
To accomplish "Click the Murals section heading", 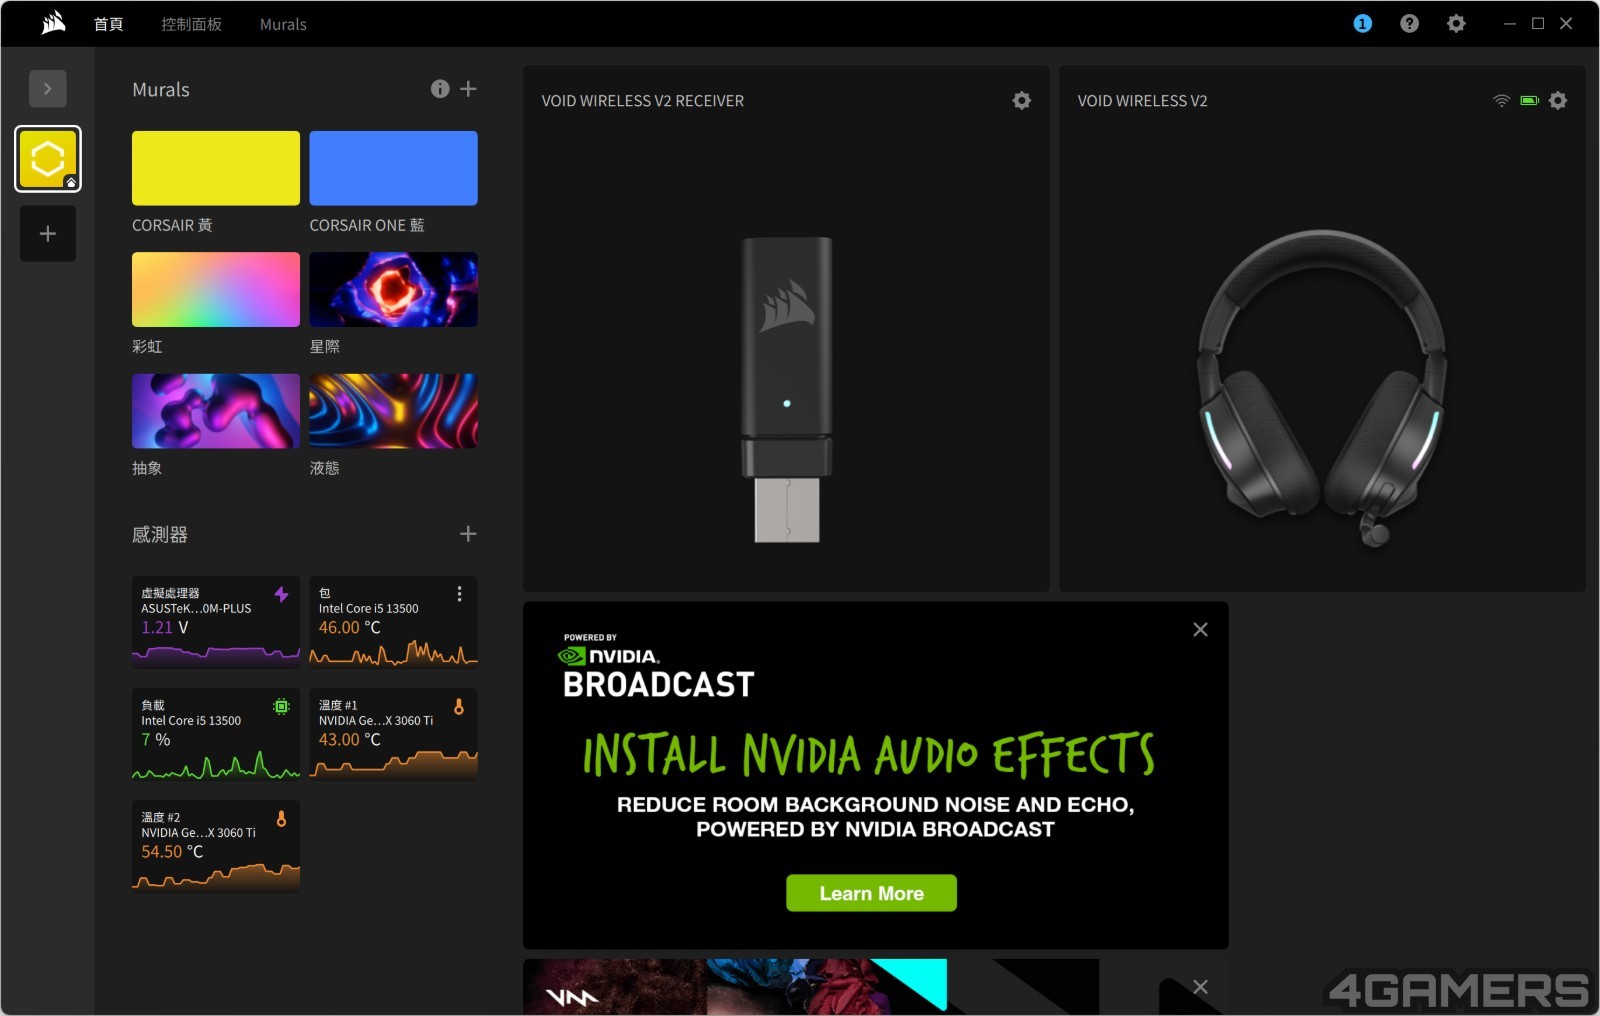I will 161,90.
